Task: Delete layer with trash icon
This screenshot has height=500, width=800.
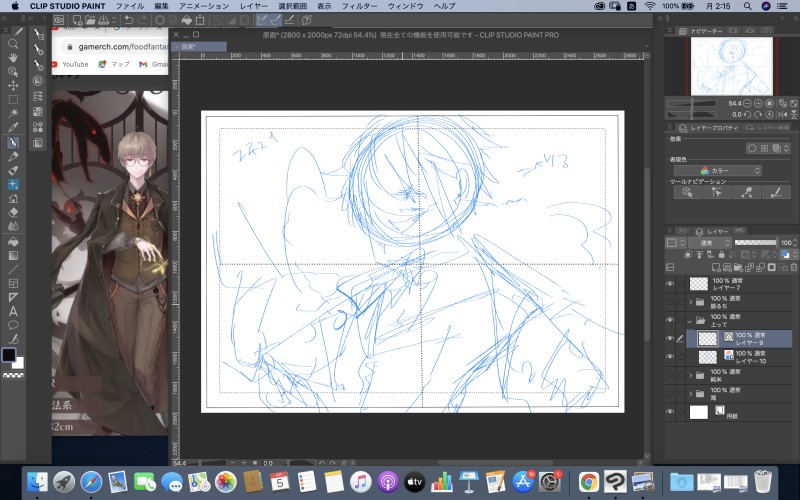Action: tap(793, 267)
